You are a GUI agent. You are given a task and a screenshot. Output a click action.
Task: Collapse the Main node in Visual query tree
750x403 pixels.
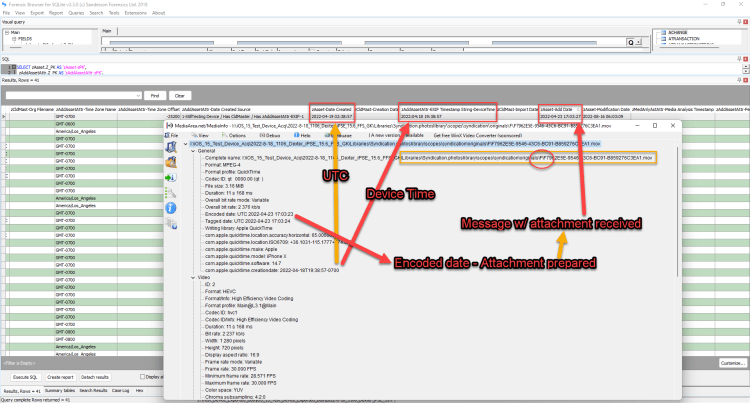coord(5,32)
